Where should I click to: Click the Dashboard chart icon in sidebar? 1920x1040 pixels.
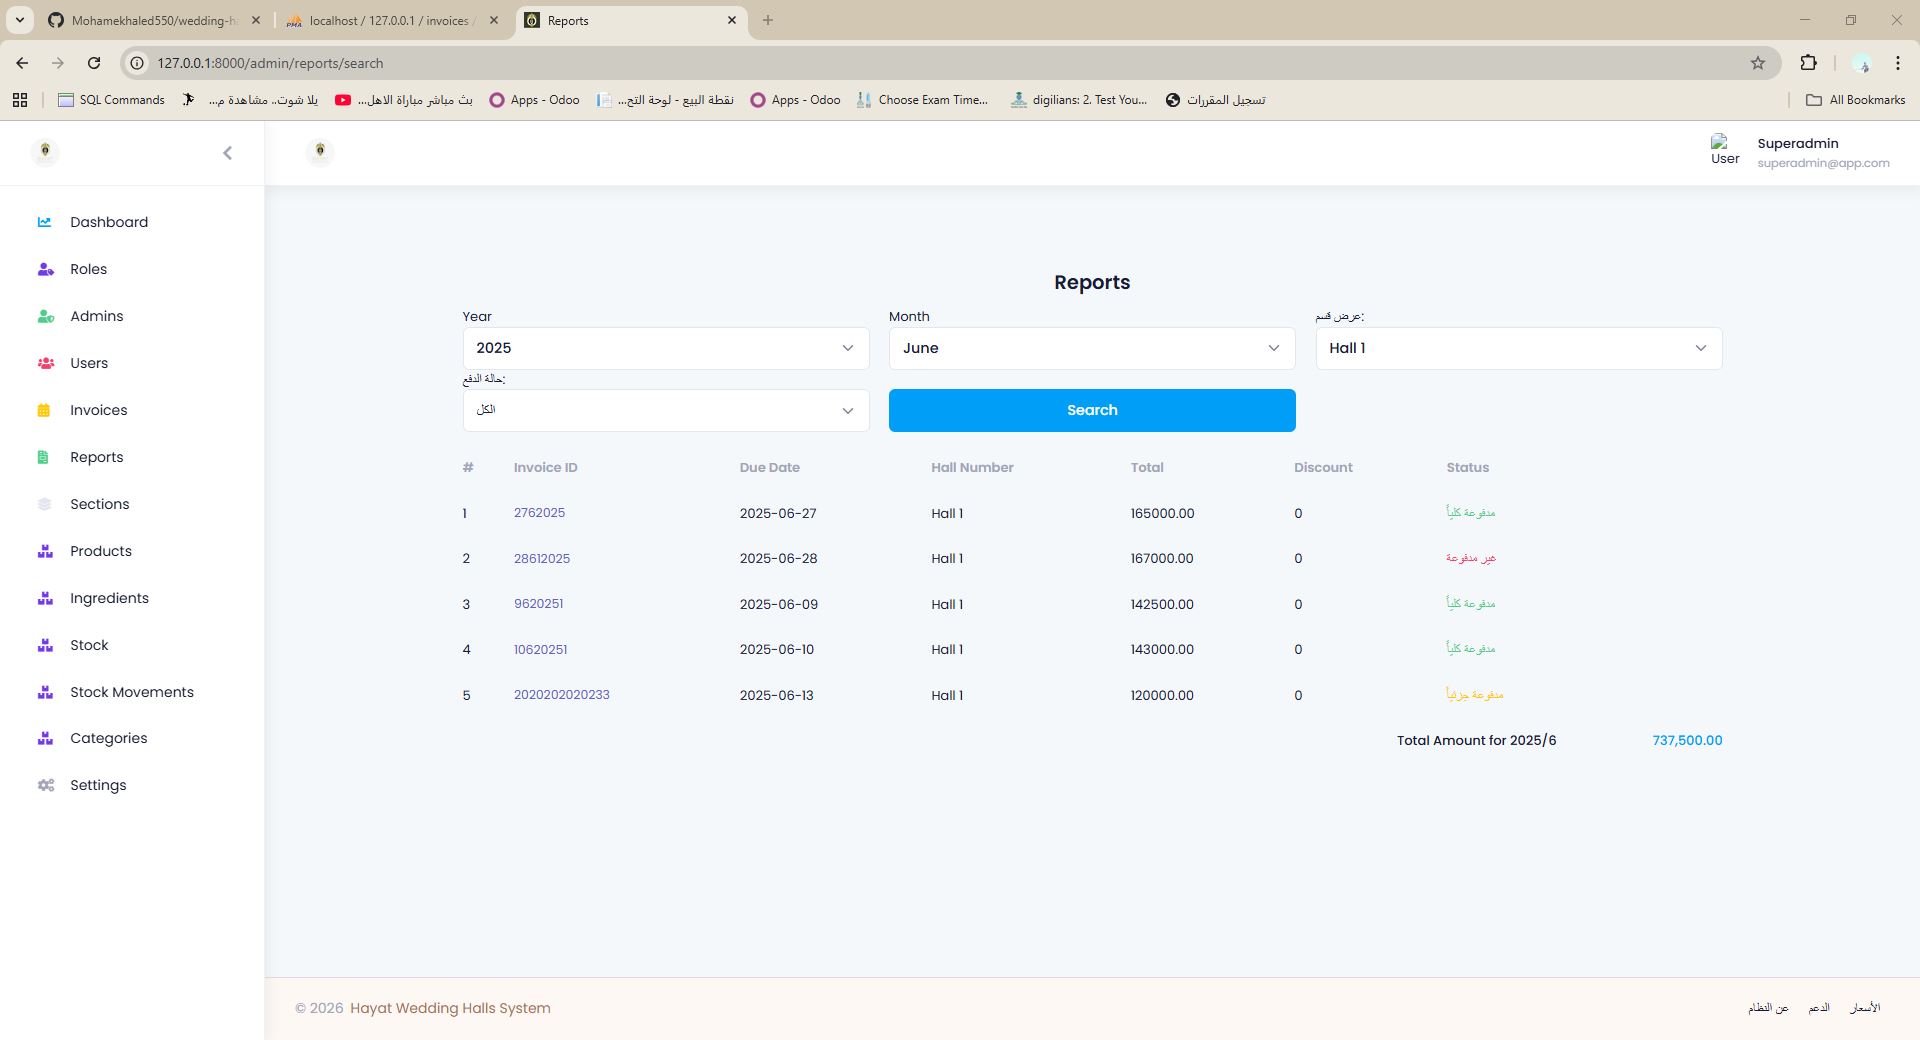click(x=44, y=222)
